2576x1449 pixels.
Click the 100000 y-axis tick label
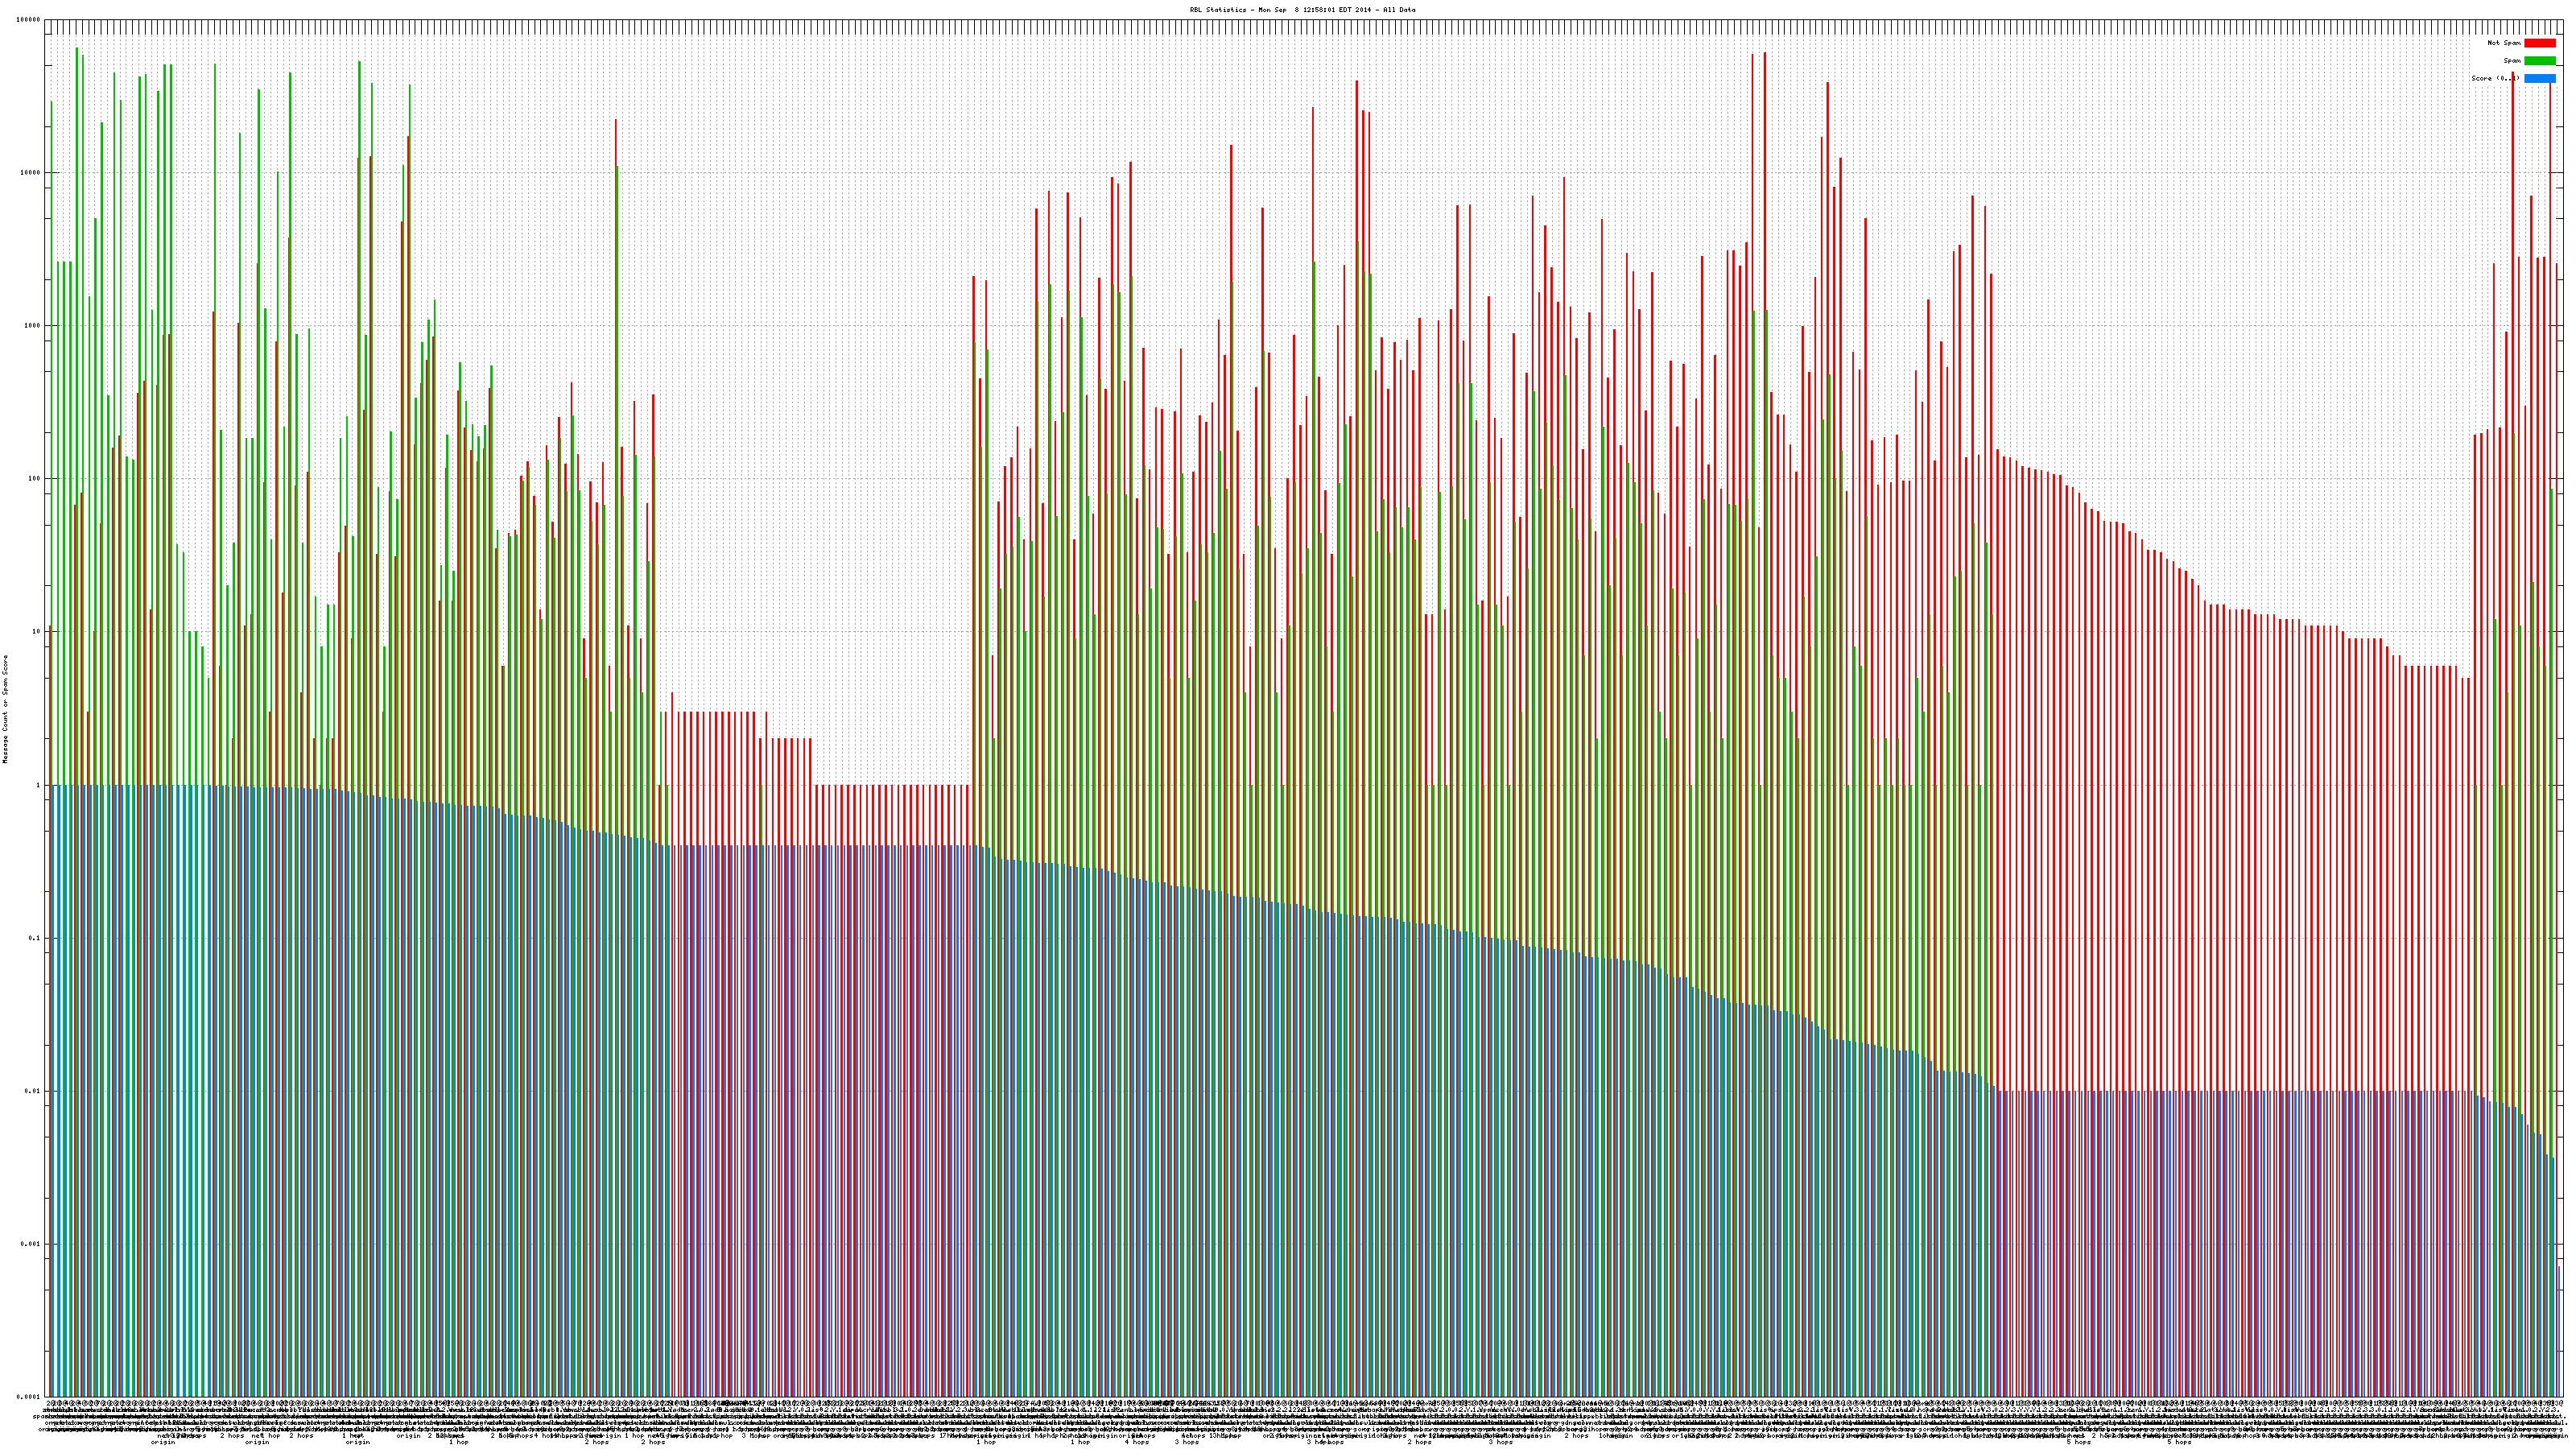click(x=28, y=20)
